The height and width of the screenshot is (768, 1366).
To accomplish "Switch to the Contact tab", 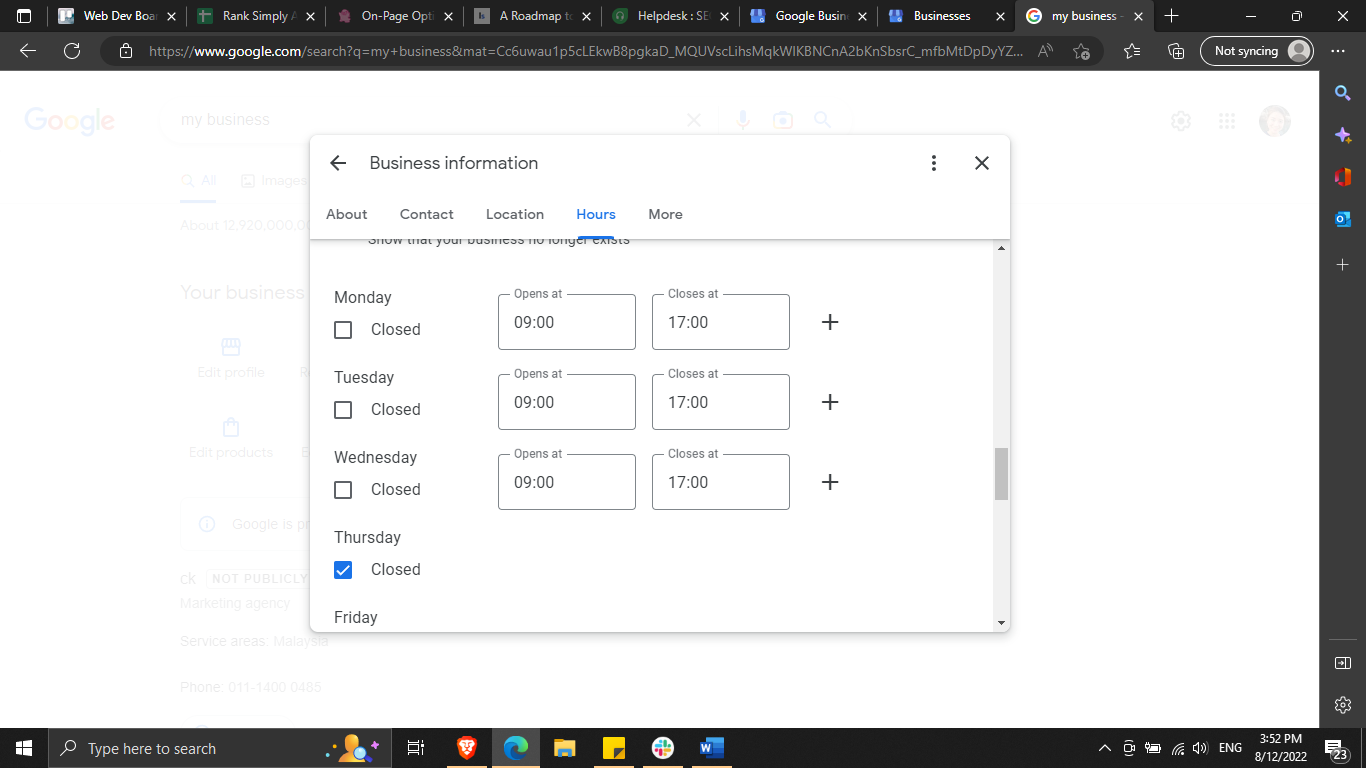I will (x=426, y=214).
